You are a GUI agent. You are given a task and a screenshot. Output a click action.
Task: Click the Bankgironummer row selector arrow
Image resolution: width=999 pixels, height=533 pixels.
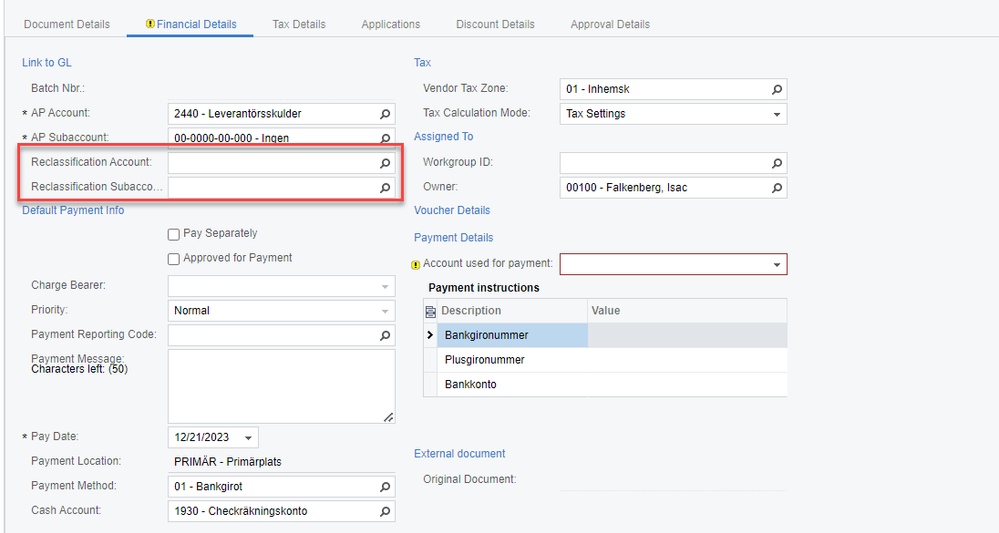coord(430,335)
